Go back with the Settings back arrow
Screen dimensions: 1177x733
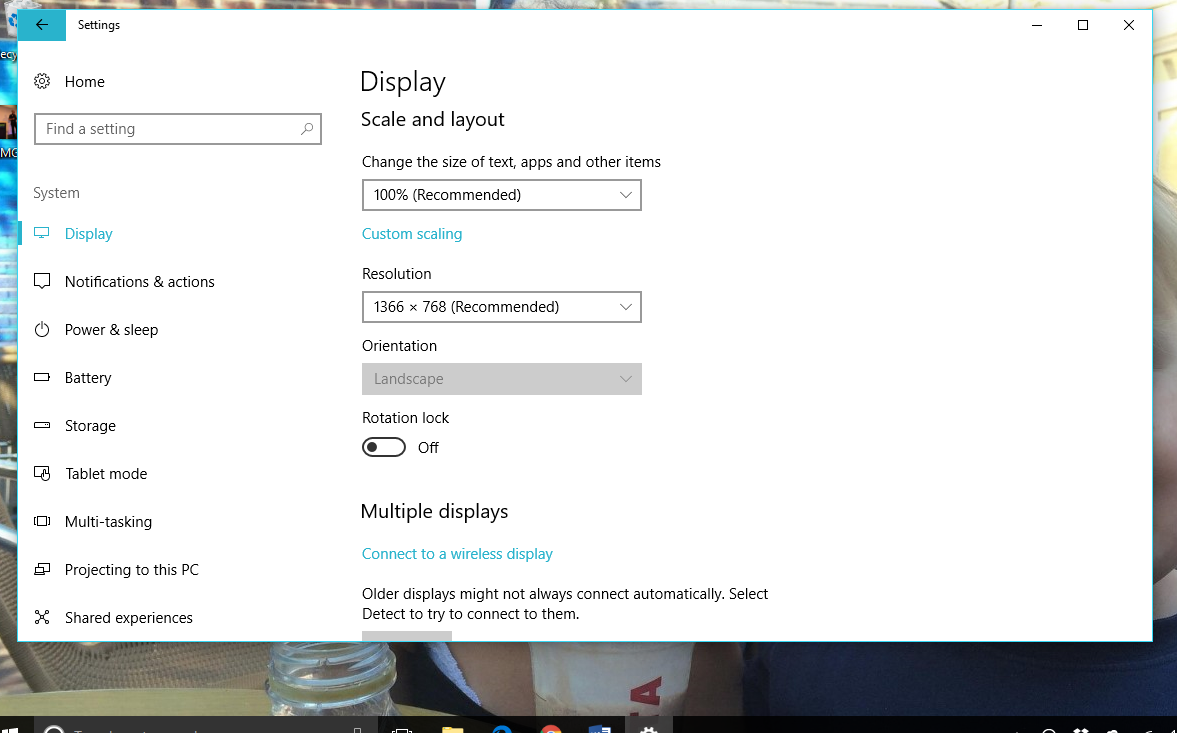pos(41,24)
